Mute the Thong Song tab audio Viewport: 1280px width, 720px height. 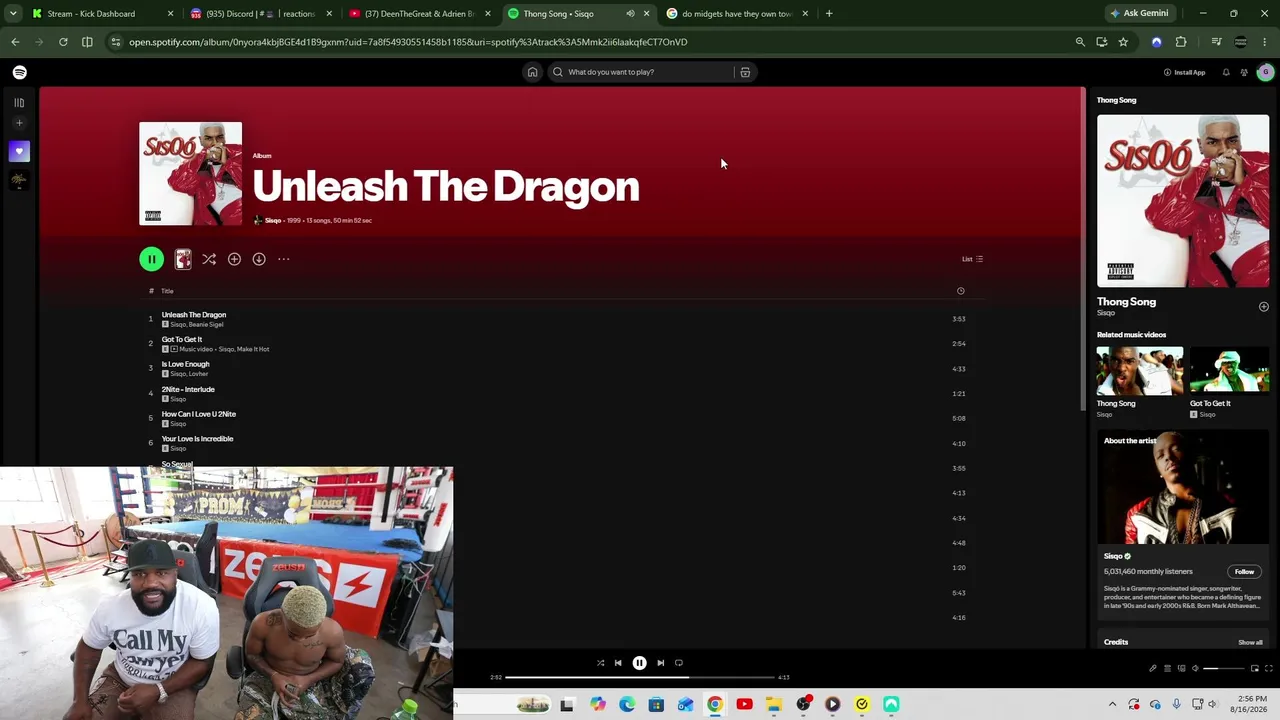630,14
